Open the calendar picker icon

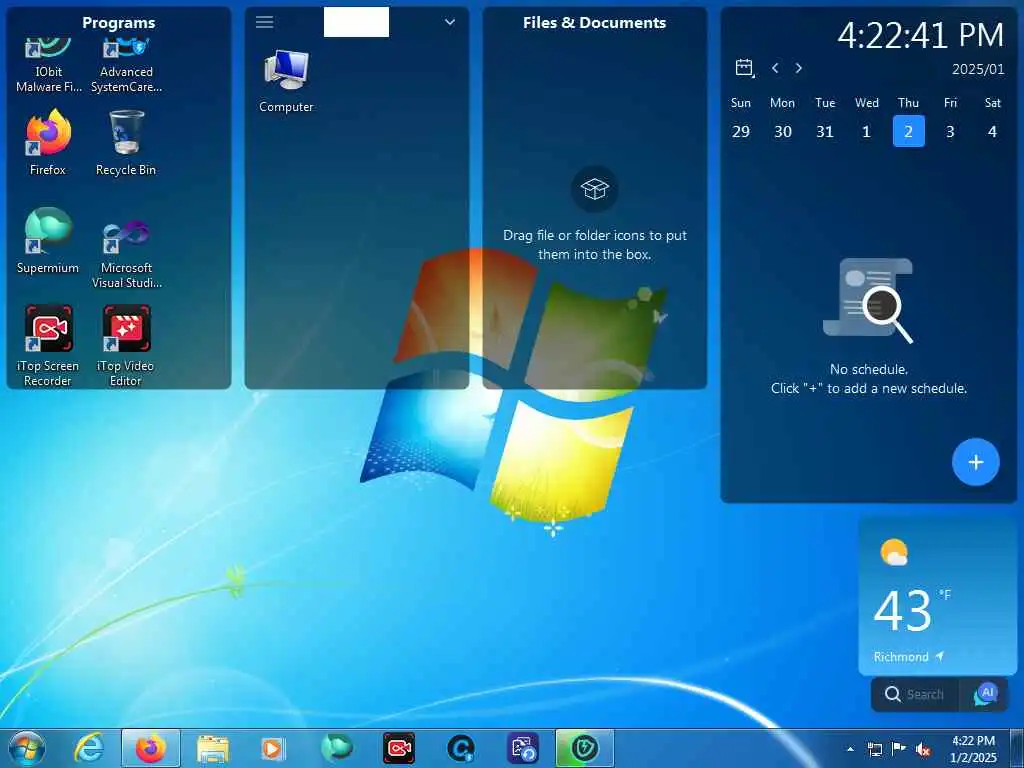pos(744,68)
